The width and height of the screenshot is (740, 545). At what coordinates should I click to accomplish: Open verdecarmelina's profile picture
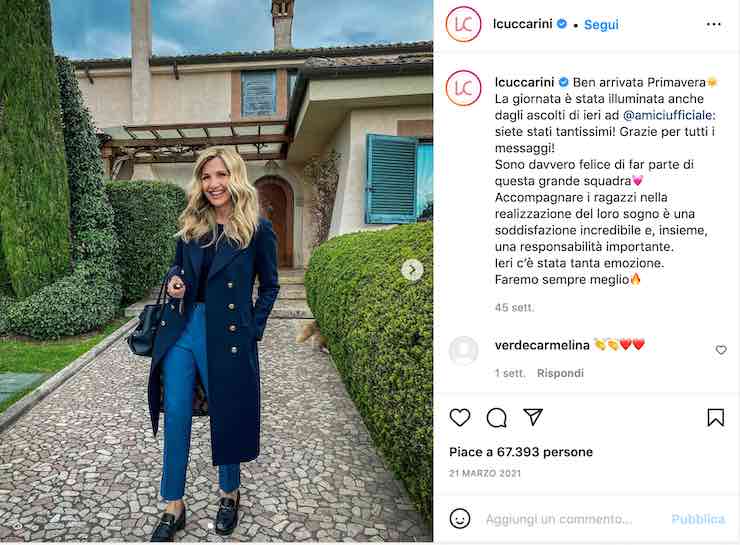coord(463,351)
